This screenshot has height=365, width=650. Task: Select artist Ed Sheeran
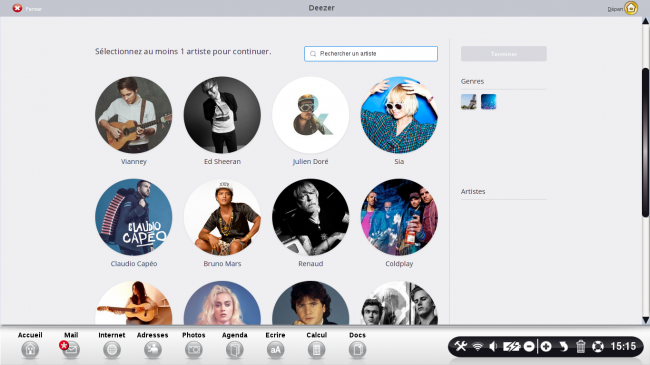click(x=222, y=115)
